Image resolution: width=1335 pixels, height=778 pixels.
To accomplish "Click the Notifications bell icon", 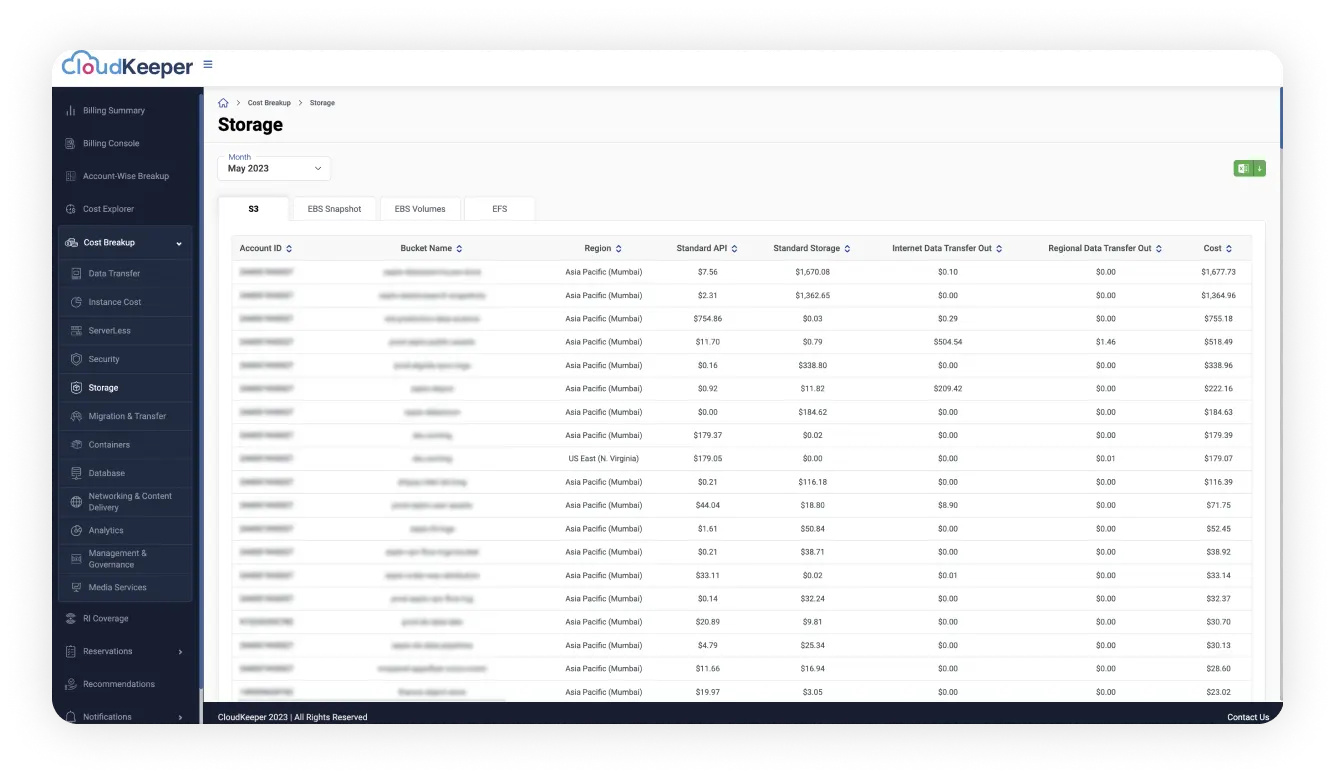I will (x=71, y=717).
